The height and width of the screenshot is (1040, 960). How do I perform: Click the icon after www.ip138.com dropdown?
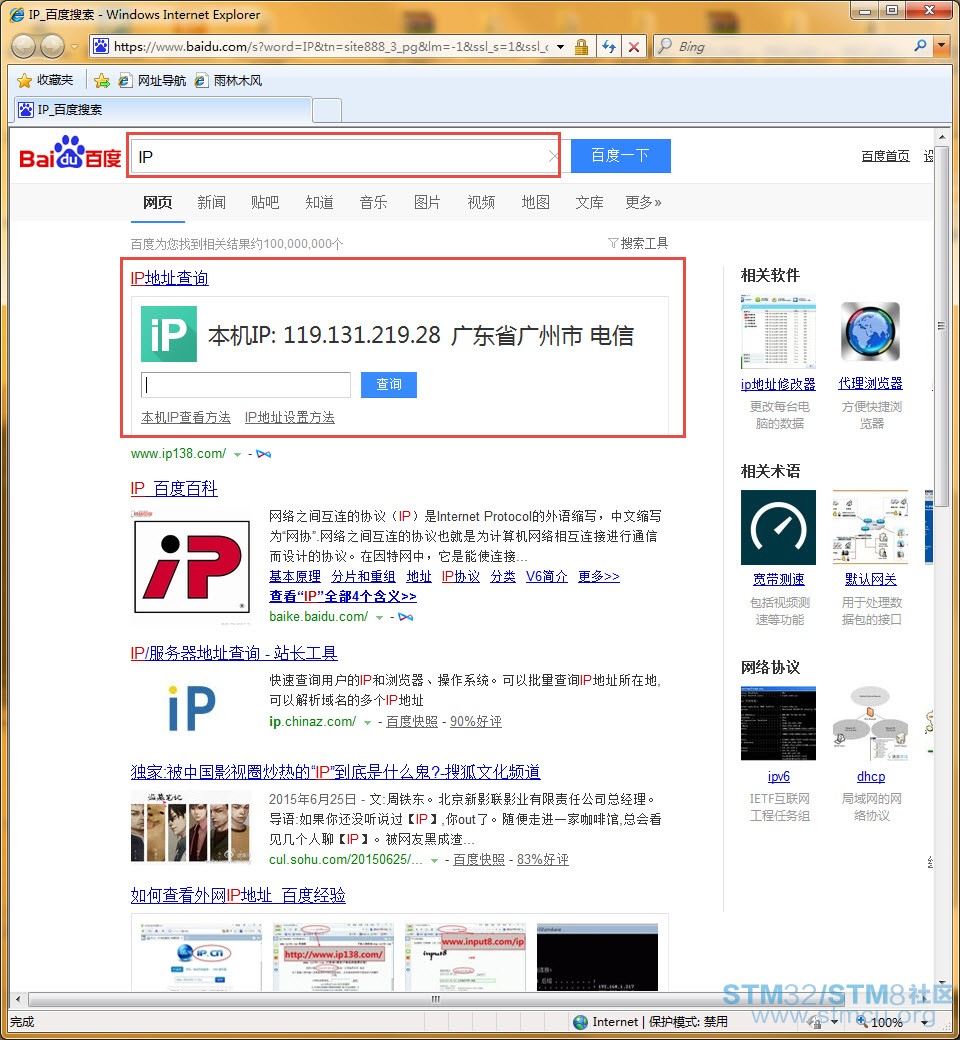tap(263, 454)
